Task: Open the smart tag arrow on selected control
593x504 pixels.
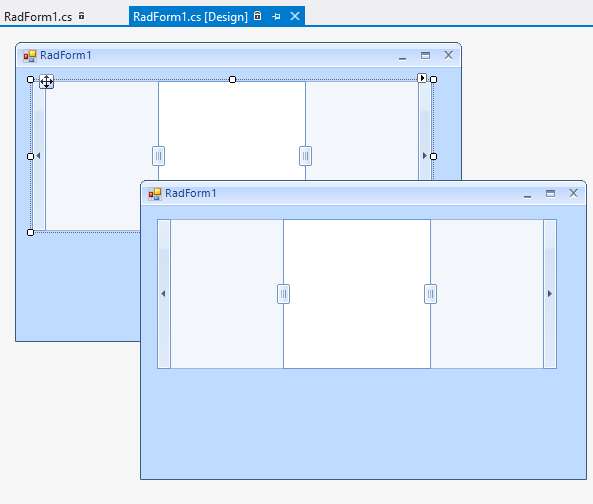Action: [x=422, y=78]
